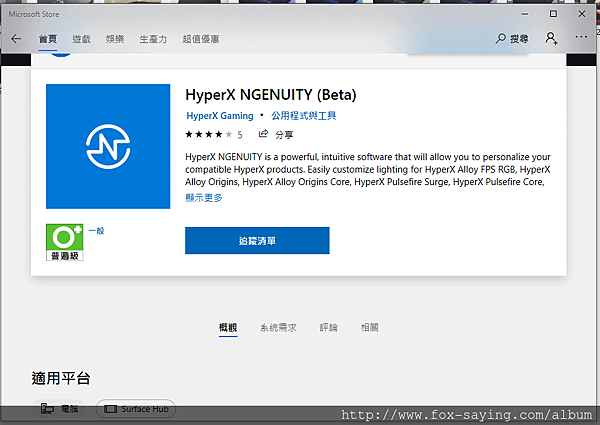600x425 pixels.
Task: Minimize the Microsoft Store window
Action: click(x=525, y=14)
